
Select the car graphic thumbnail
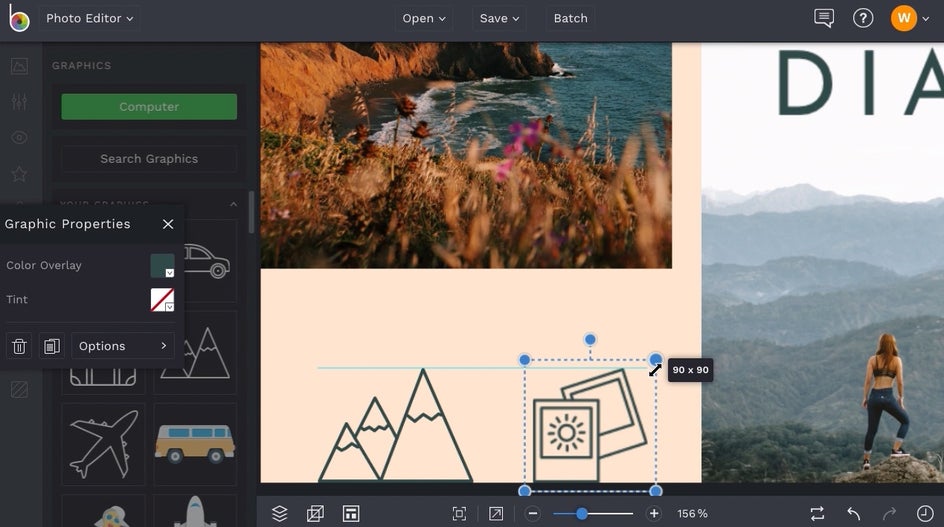(x=208, y=261)
